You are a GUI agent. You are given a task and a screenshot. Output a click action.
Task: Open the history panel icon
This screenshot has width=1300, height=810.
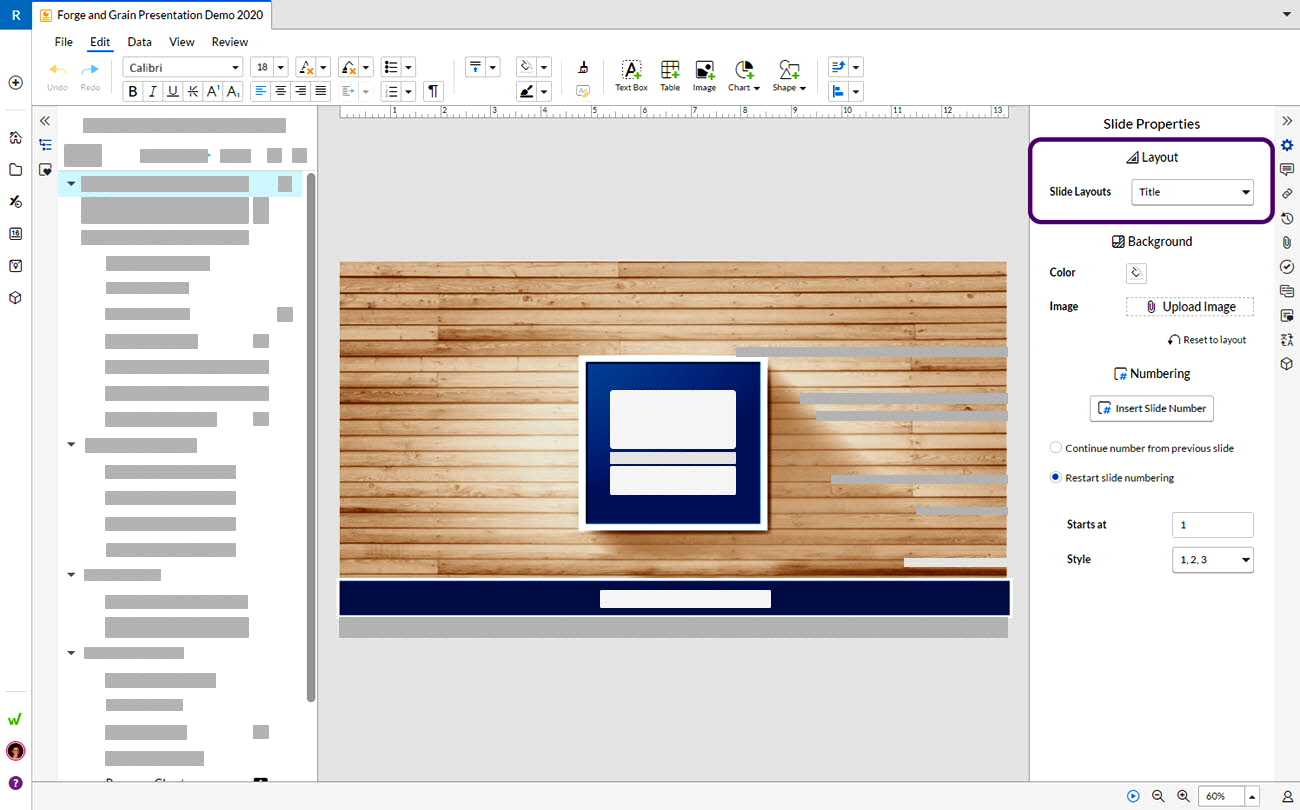pos(1287,218)
